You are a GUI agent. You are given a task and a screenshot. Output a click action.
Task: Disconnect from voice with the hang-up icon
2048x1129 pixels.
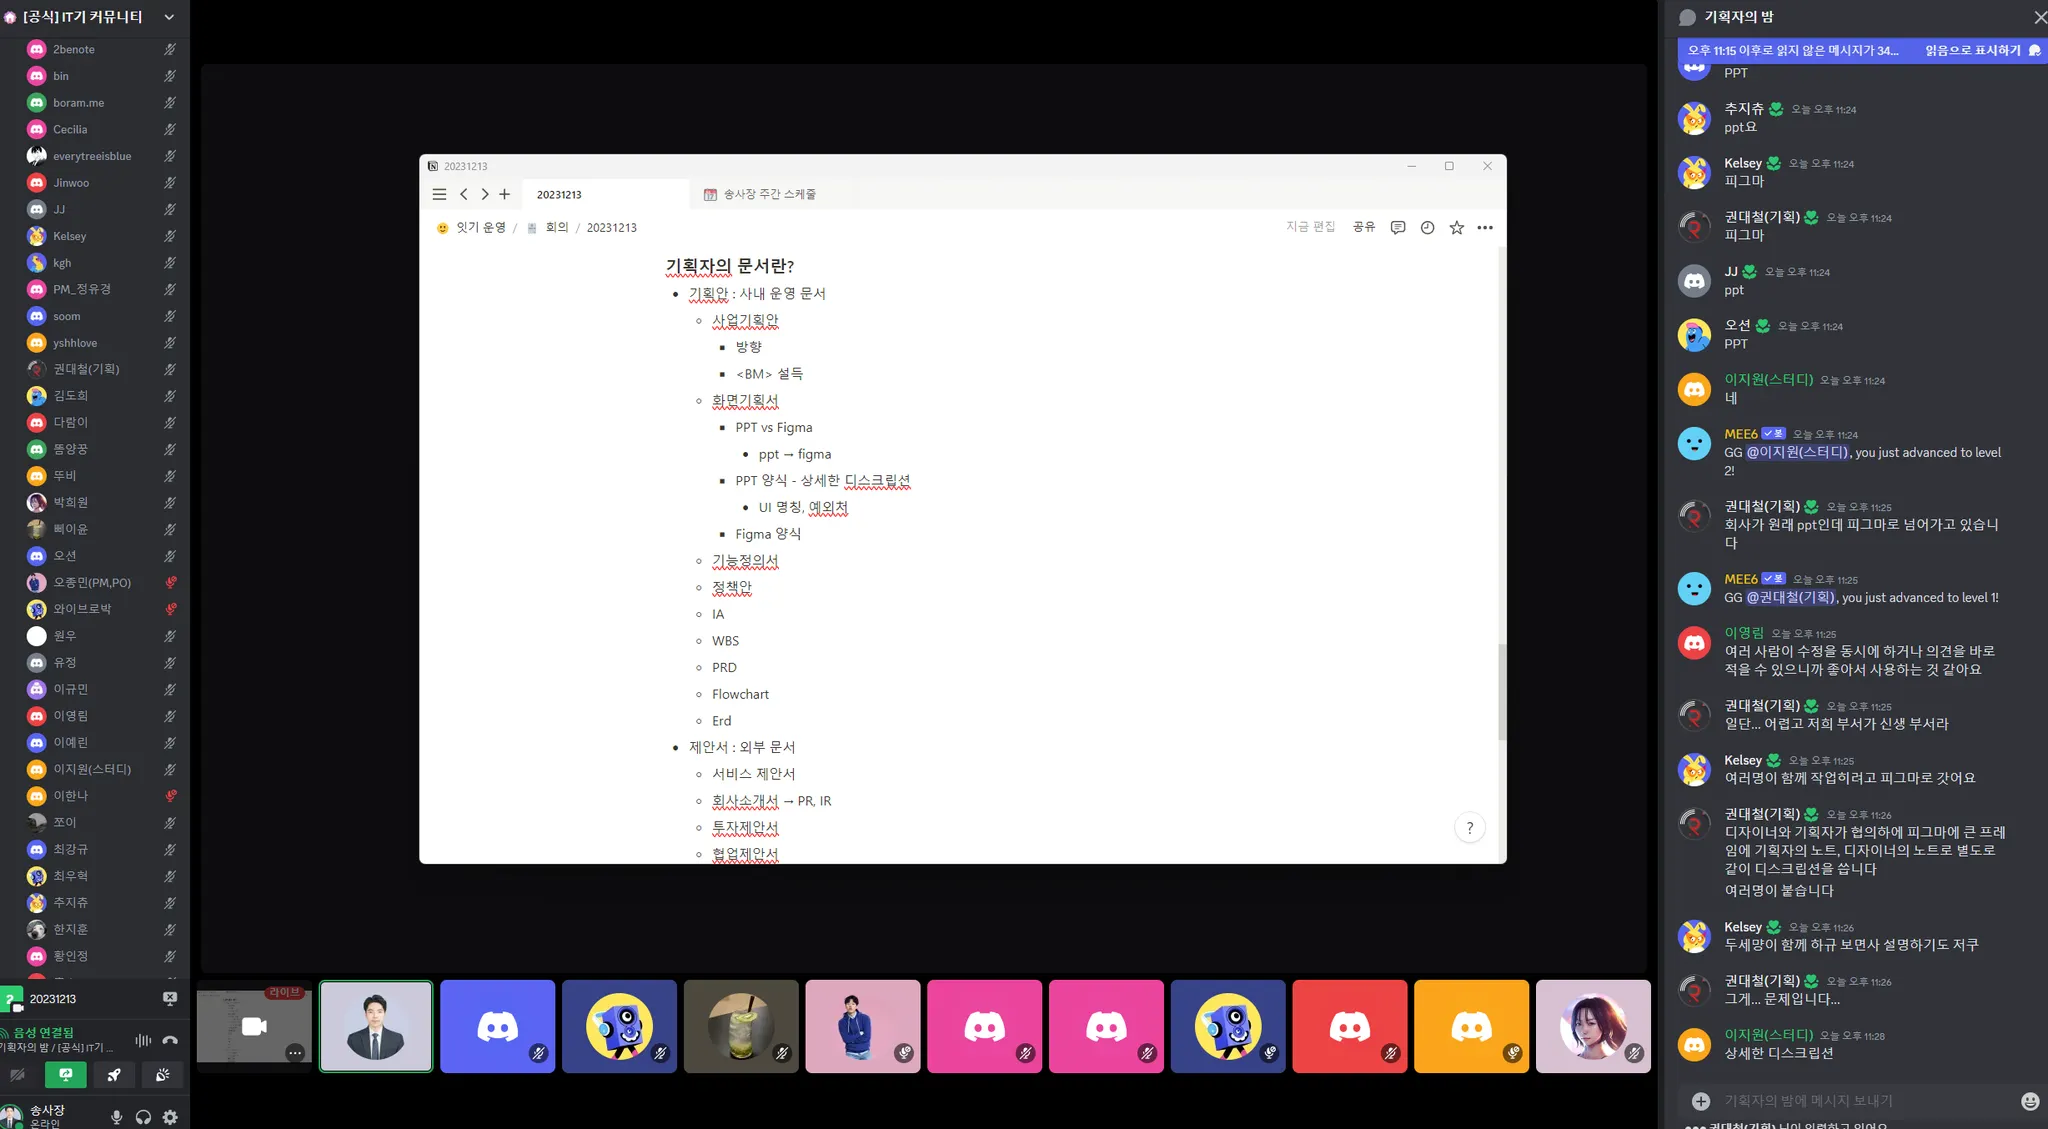point(170,1040)
